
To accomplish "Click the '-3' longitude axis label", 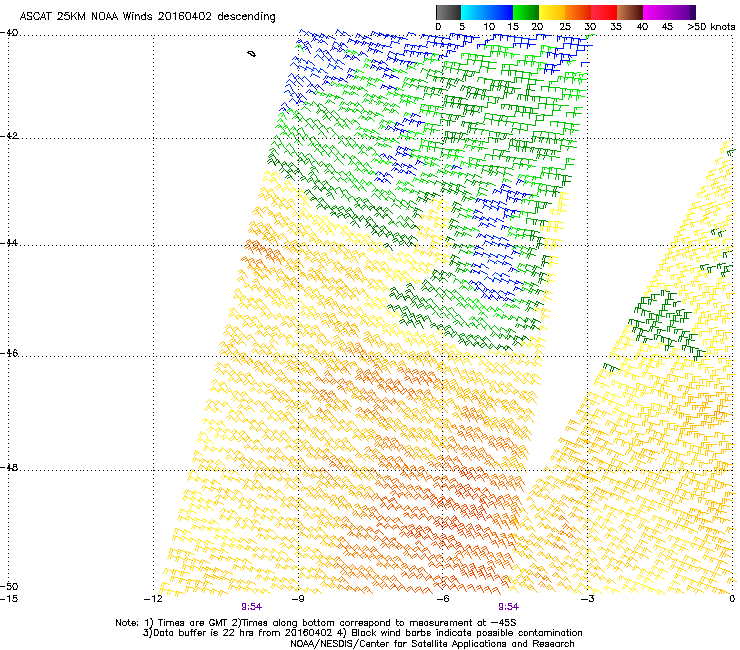I will pos(587,599).
